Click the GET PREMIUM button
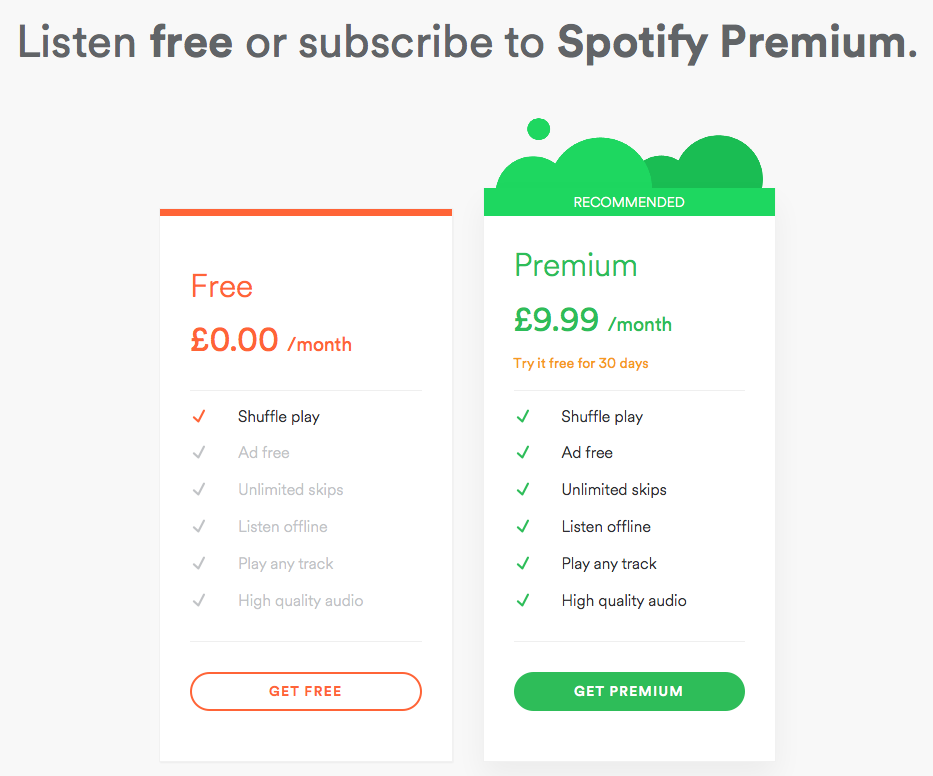The image size is (933, 776). click(628, 691)
